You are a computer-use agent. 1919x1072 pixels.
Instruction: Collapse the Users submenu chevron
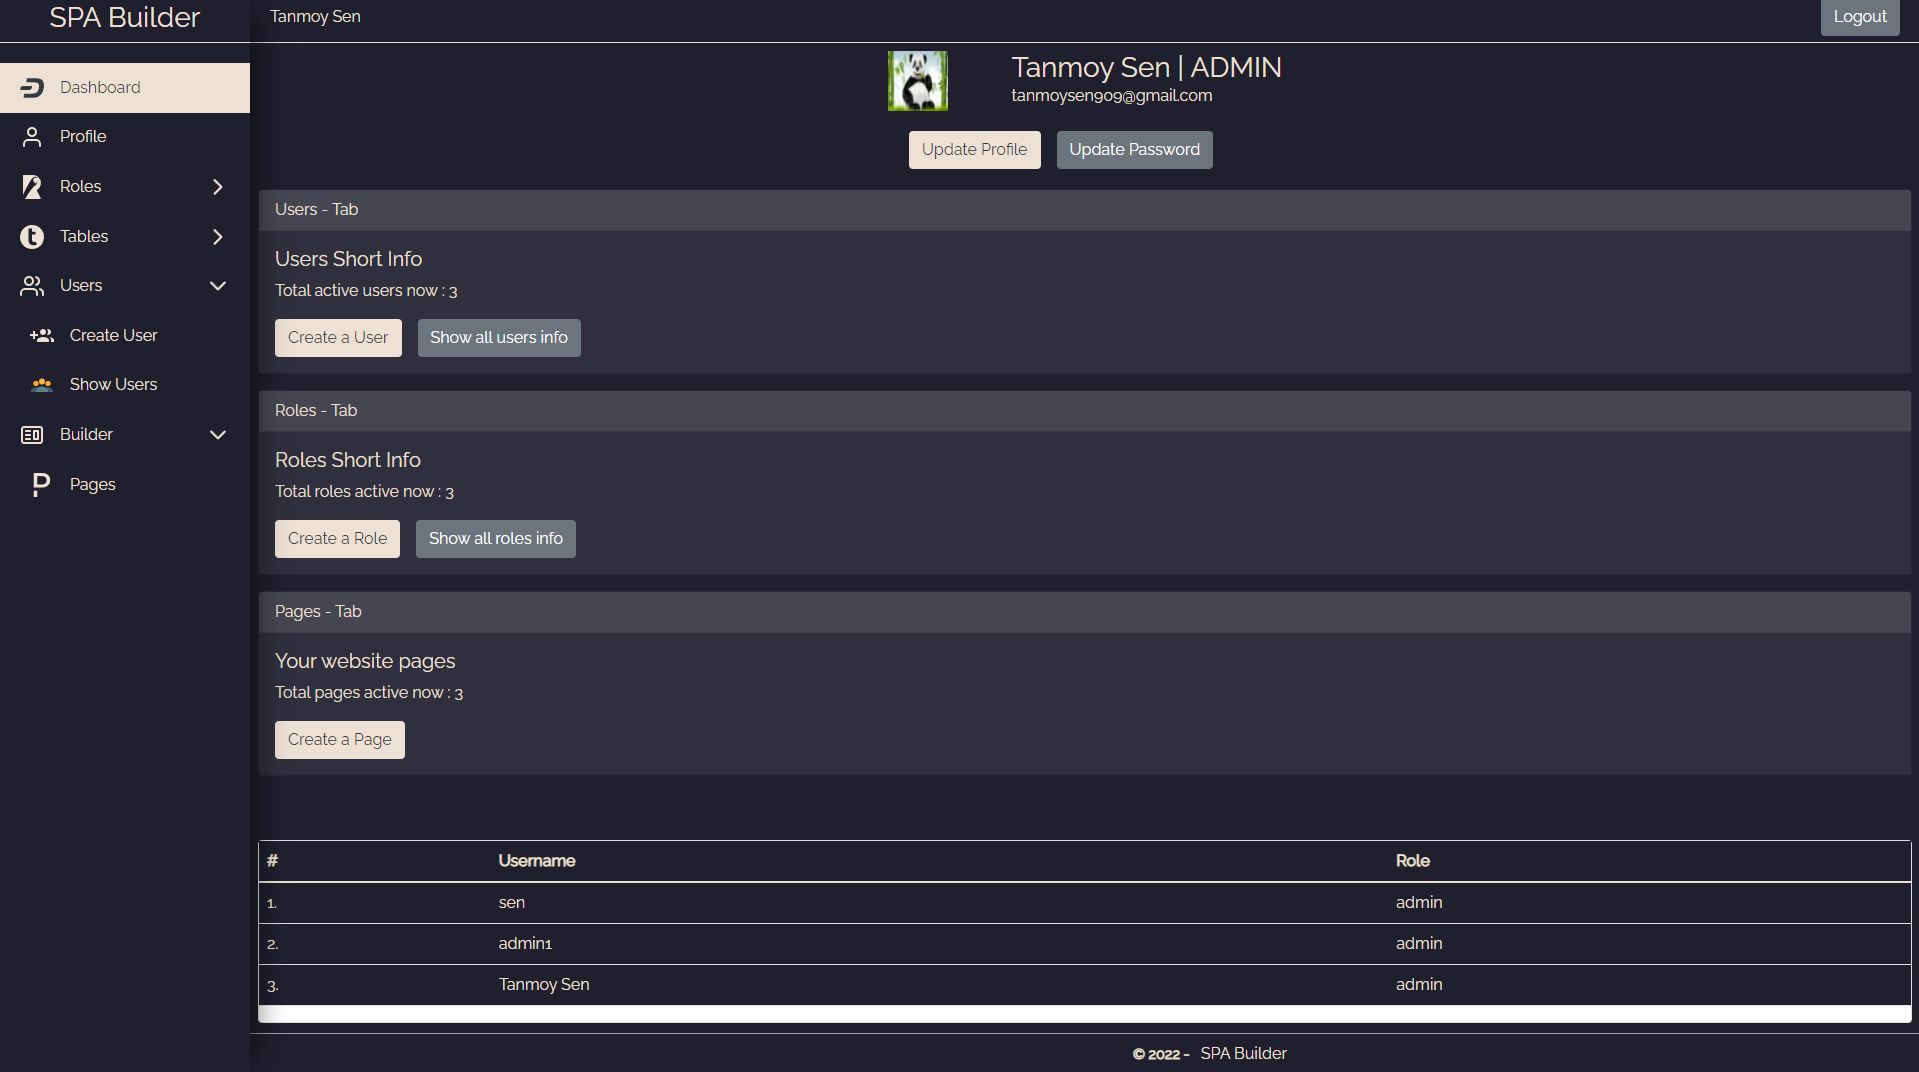[x=218, y=286]
